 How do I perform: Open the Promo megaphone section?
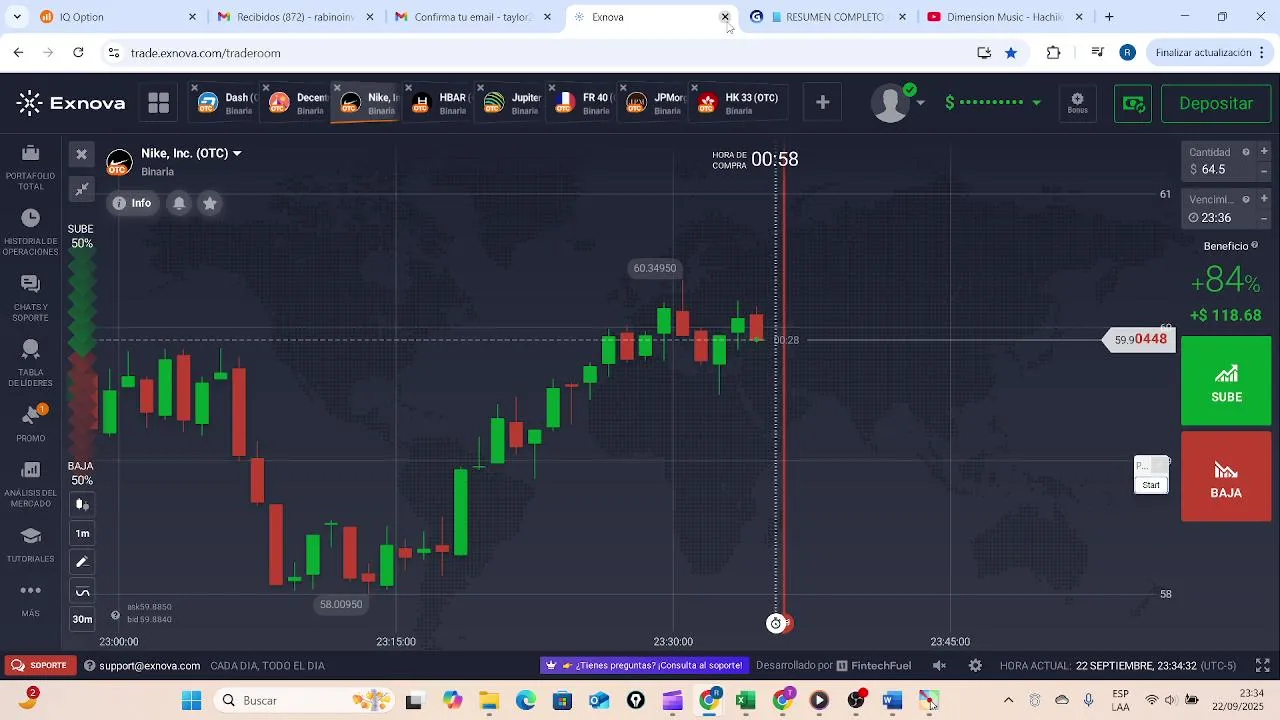coord(31,423)
